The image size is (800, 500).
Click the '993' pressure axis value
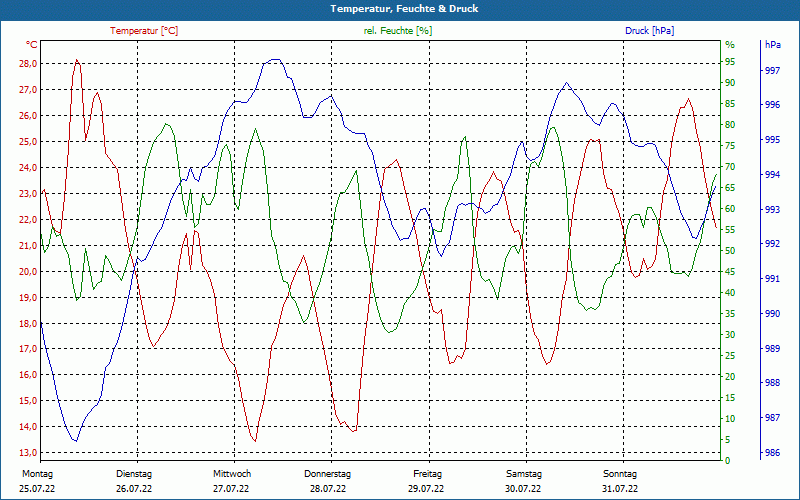pos(773,209)
